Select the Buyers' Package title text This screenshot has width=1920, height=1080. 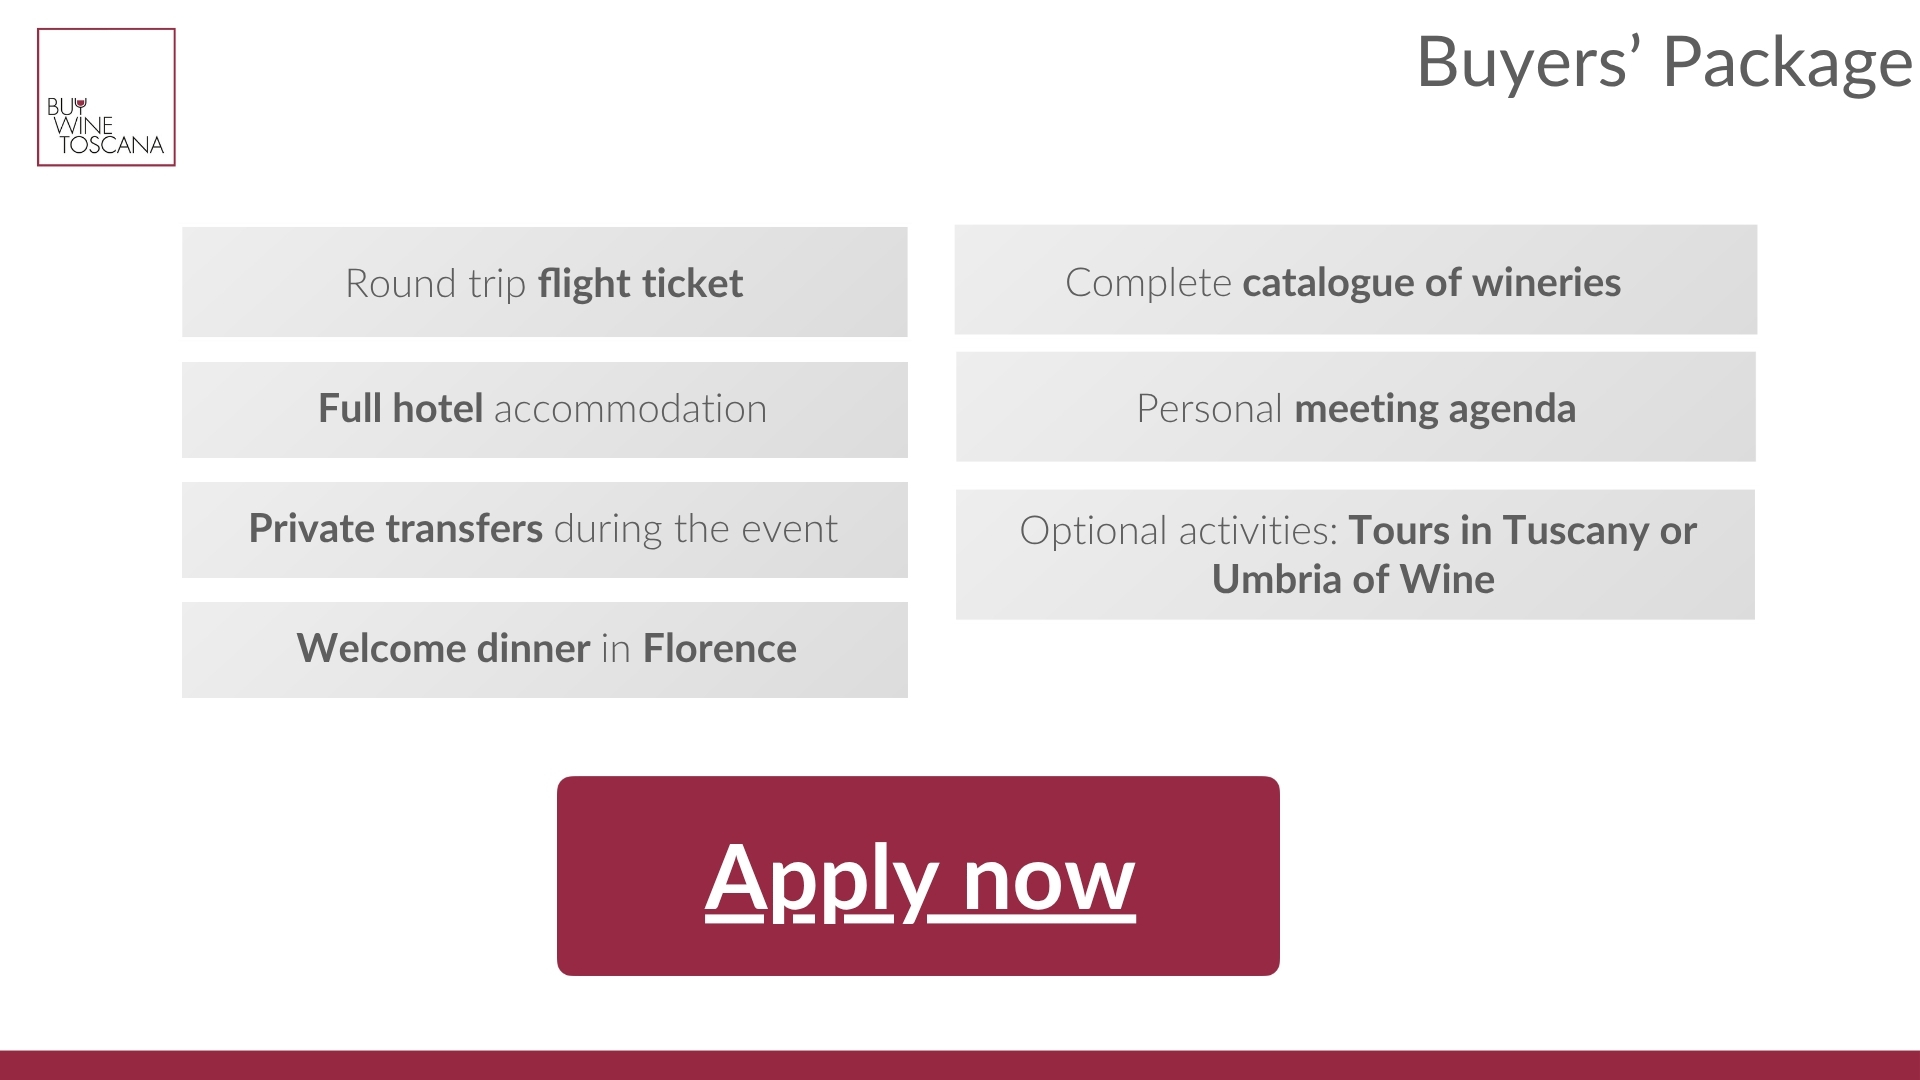click(1664, 62)
